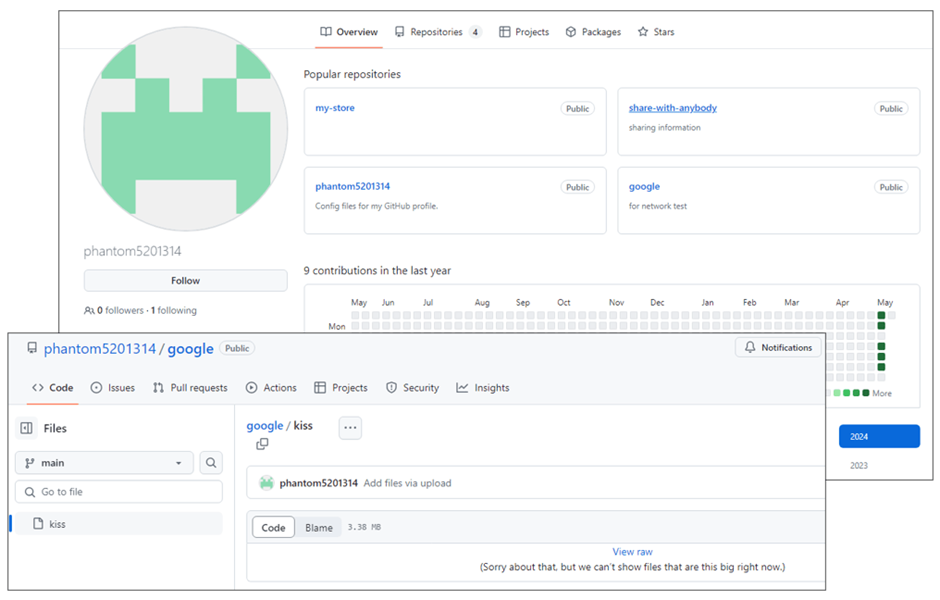Expand the main branch dropdown
Screen dimensions: 940x600
point(104,463)
